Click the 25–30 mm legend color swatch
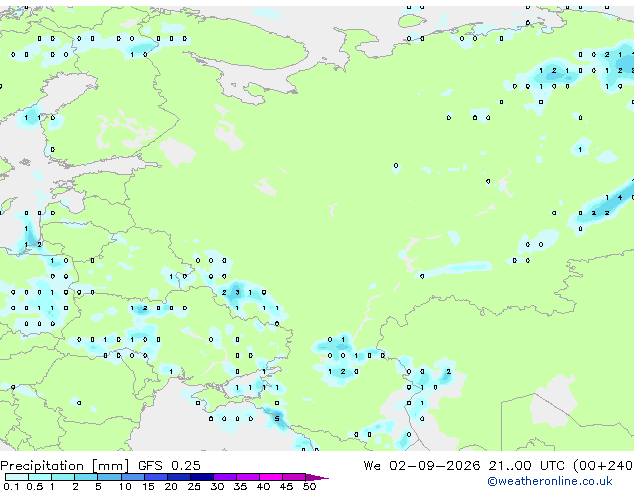Screen dimensions: 634x490 point(202,477)
